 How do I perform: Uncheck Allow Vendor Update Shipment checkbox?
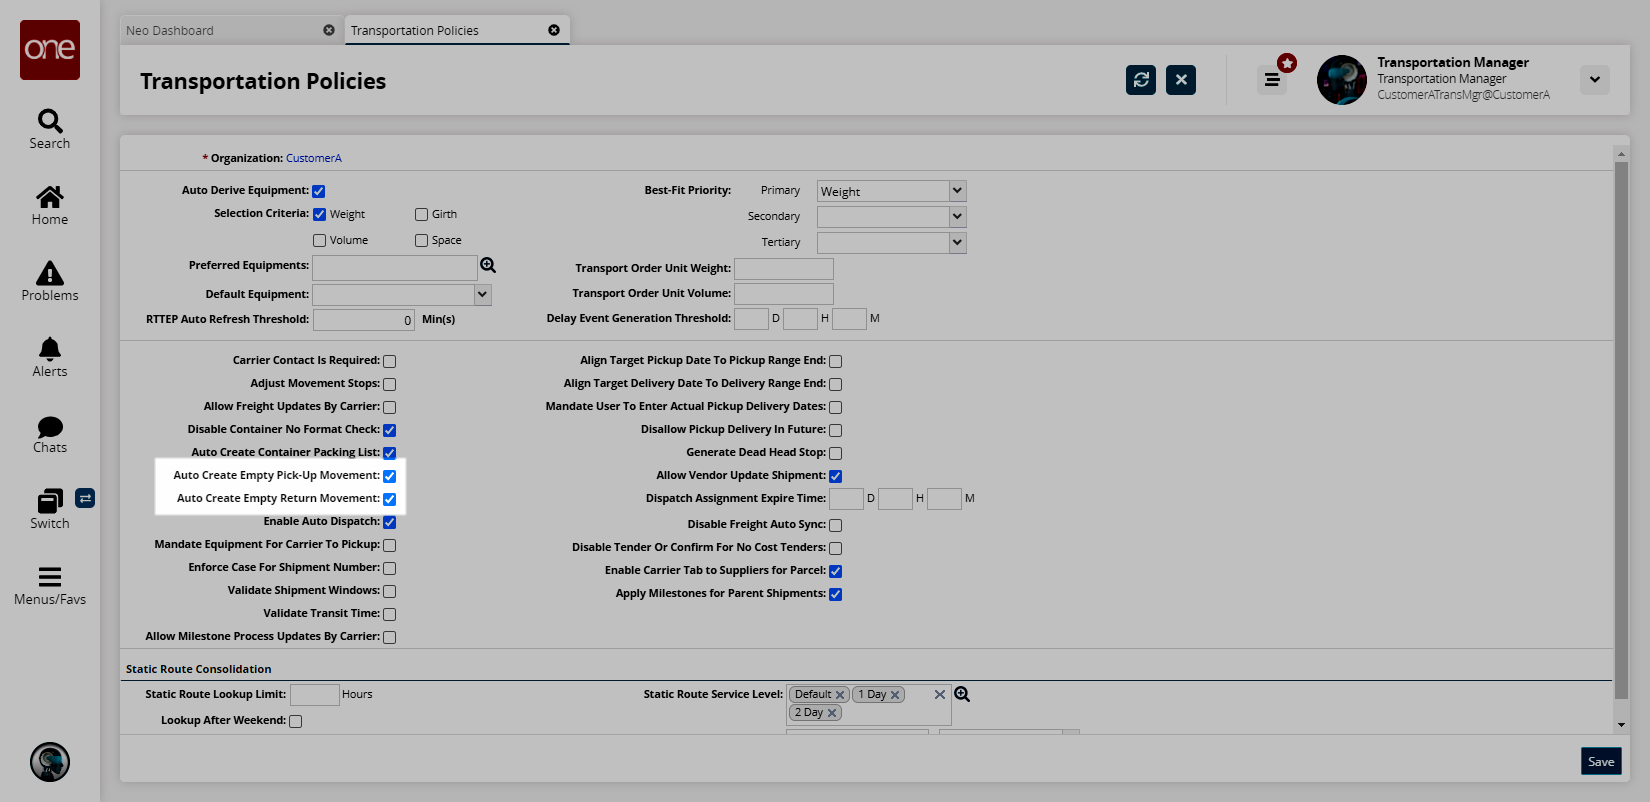tap(835, 476)
